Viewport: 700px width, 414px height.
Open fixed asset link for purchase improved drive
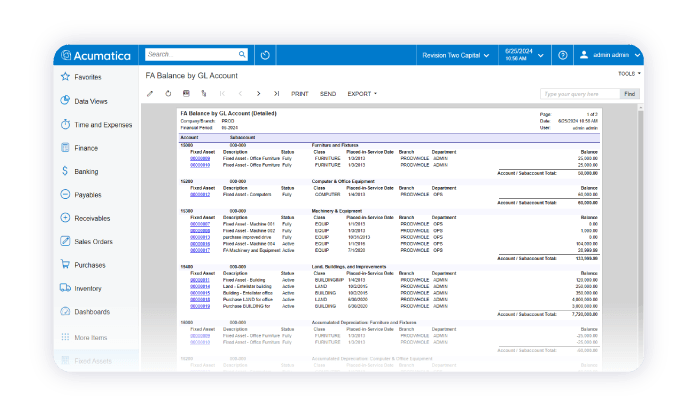coord(200,237)
